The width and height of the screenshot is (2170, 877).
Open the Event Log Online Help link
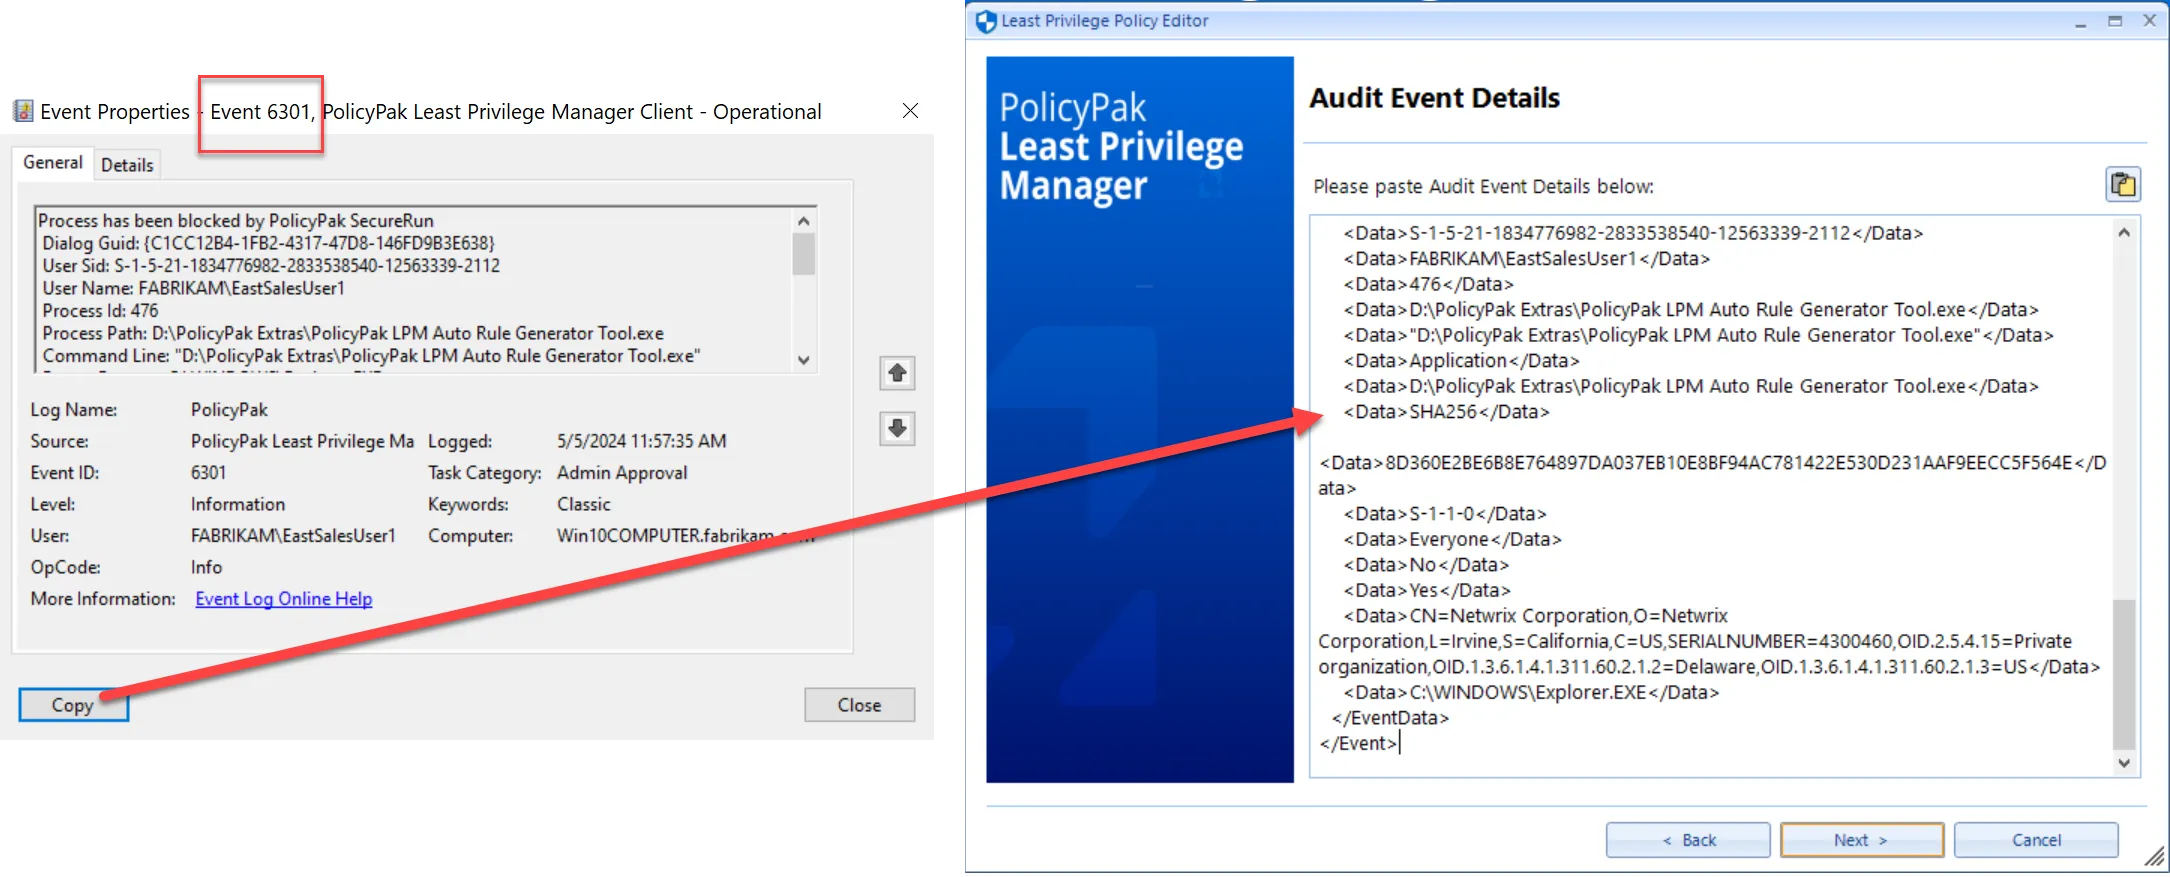coord(283,599)
